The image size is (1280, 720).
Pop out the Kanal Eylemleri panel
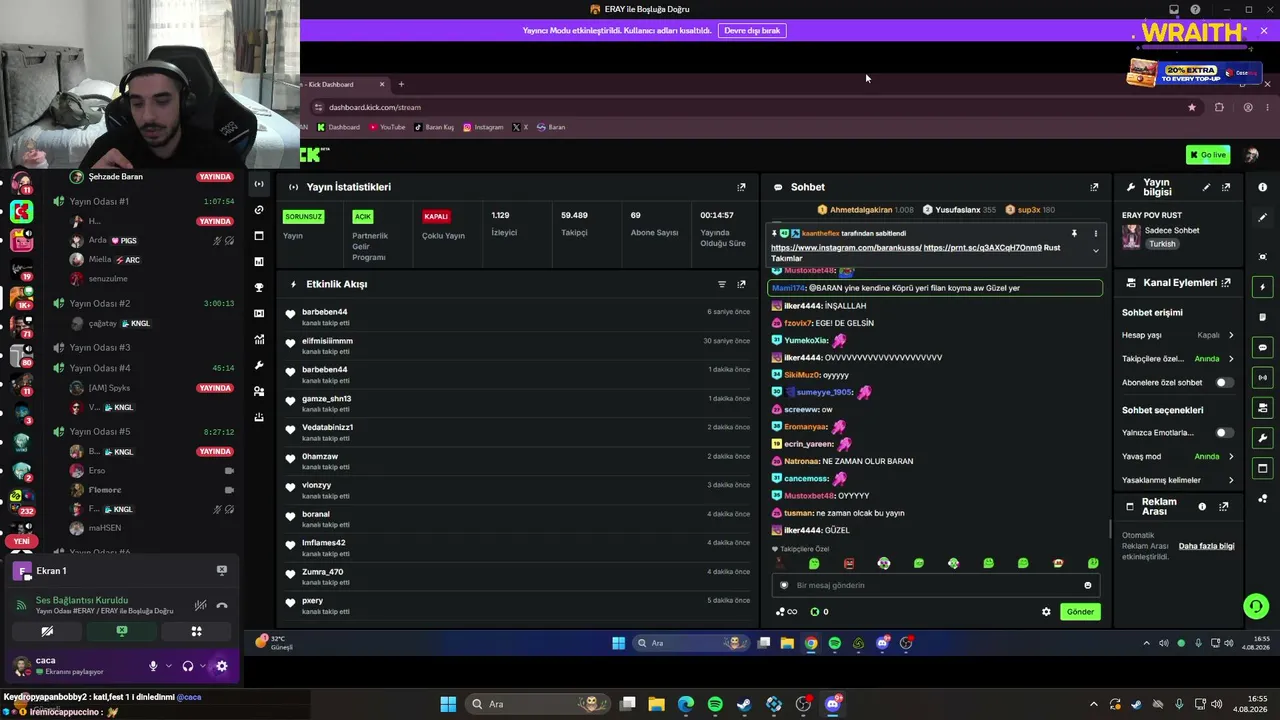(1226, 283)
